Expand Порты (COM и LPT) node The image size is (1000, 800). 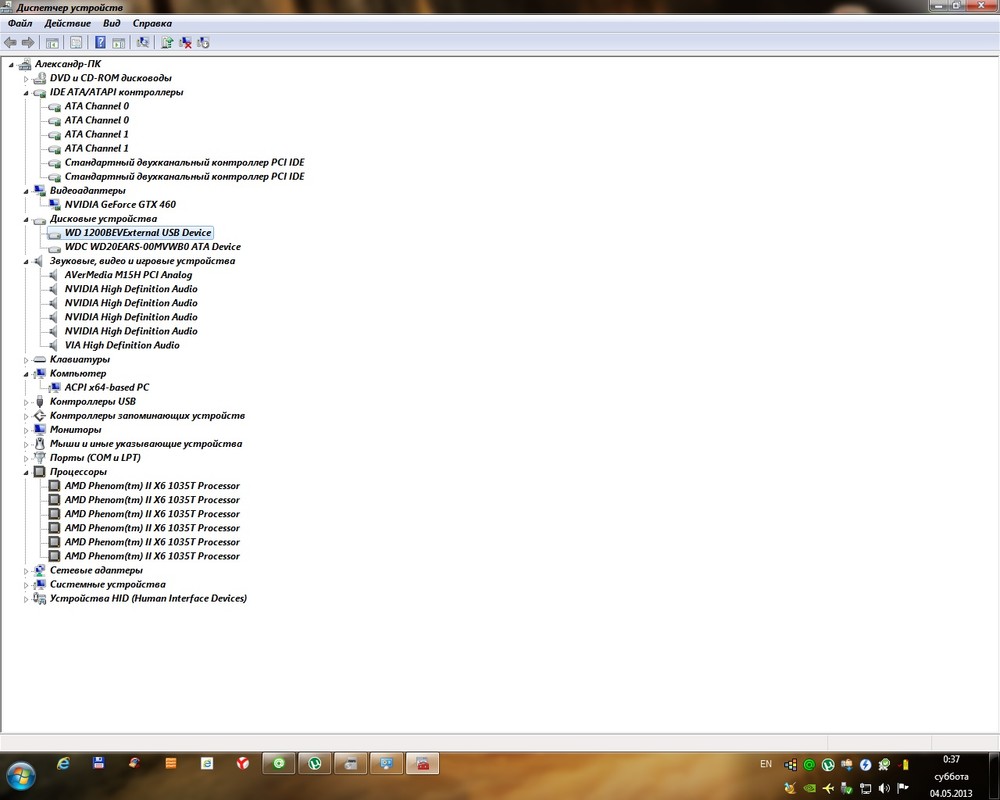[x=26, y=458]
